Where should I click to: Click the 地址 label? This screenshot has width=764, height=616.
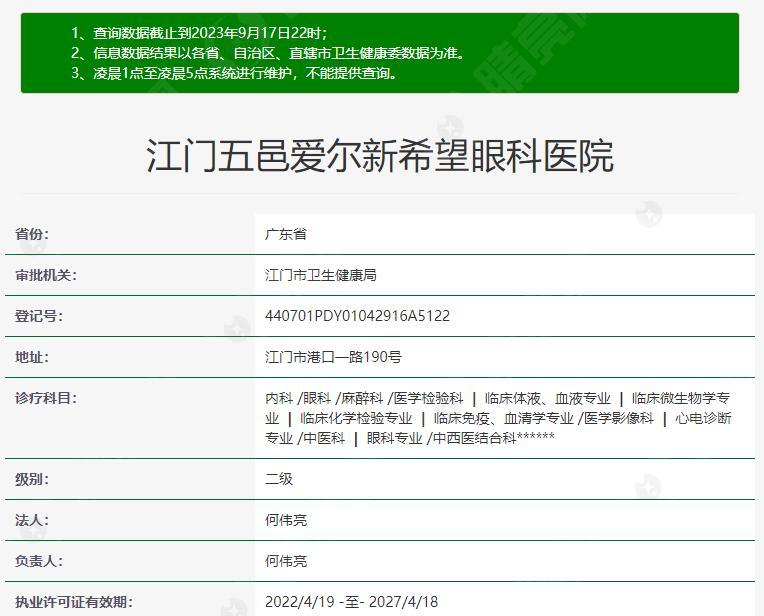click(x=32, y=357)
